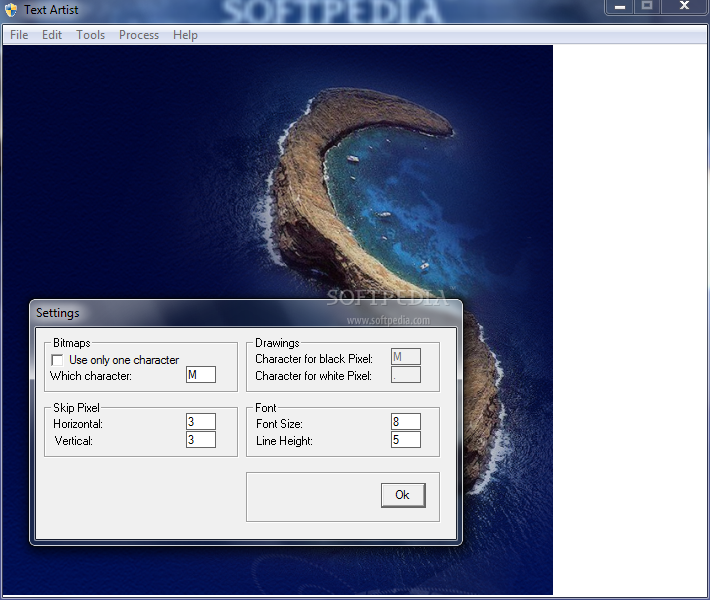Close the Text Artist window
Image resolution: width=710 pixels, height=600 pixels.
pos(684,6)
